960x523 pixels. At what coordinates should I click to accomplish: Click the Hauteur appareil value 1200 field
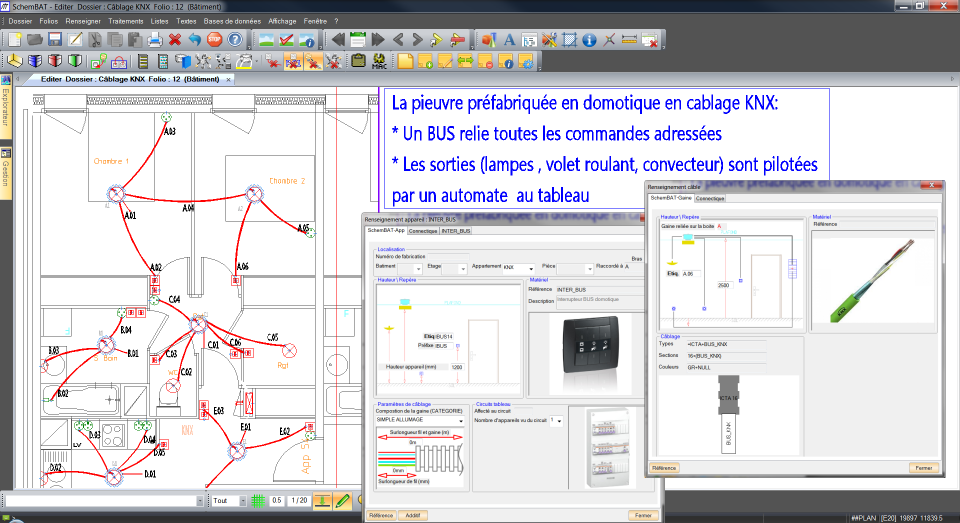(457, 367)
